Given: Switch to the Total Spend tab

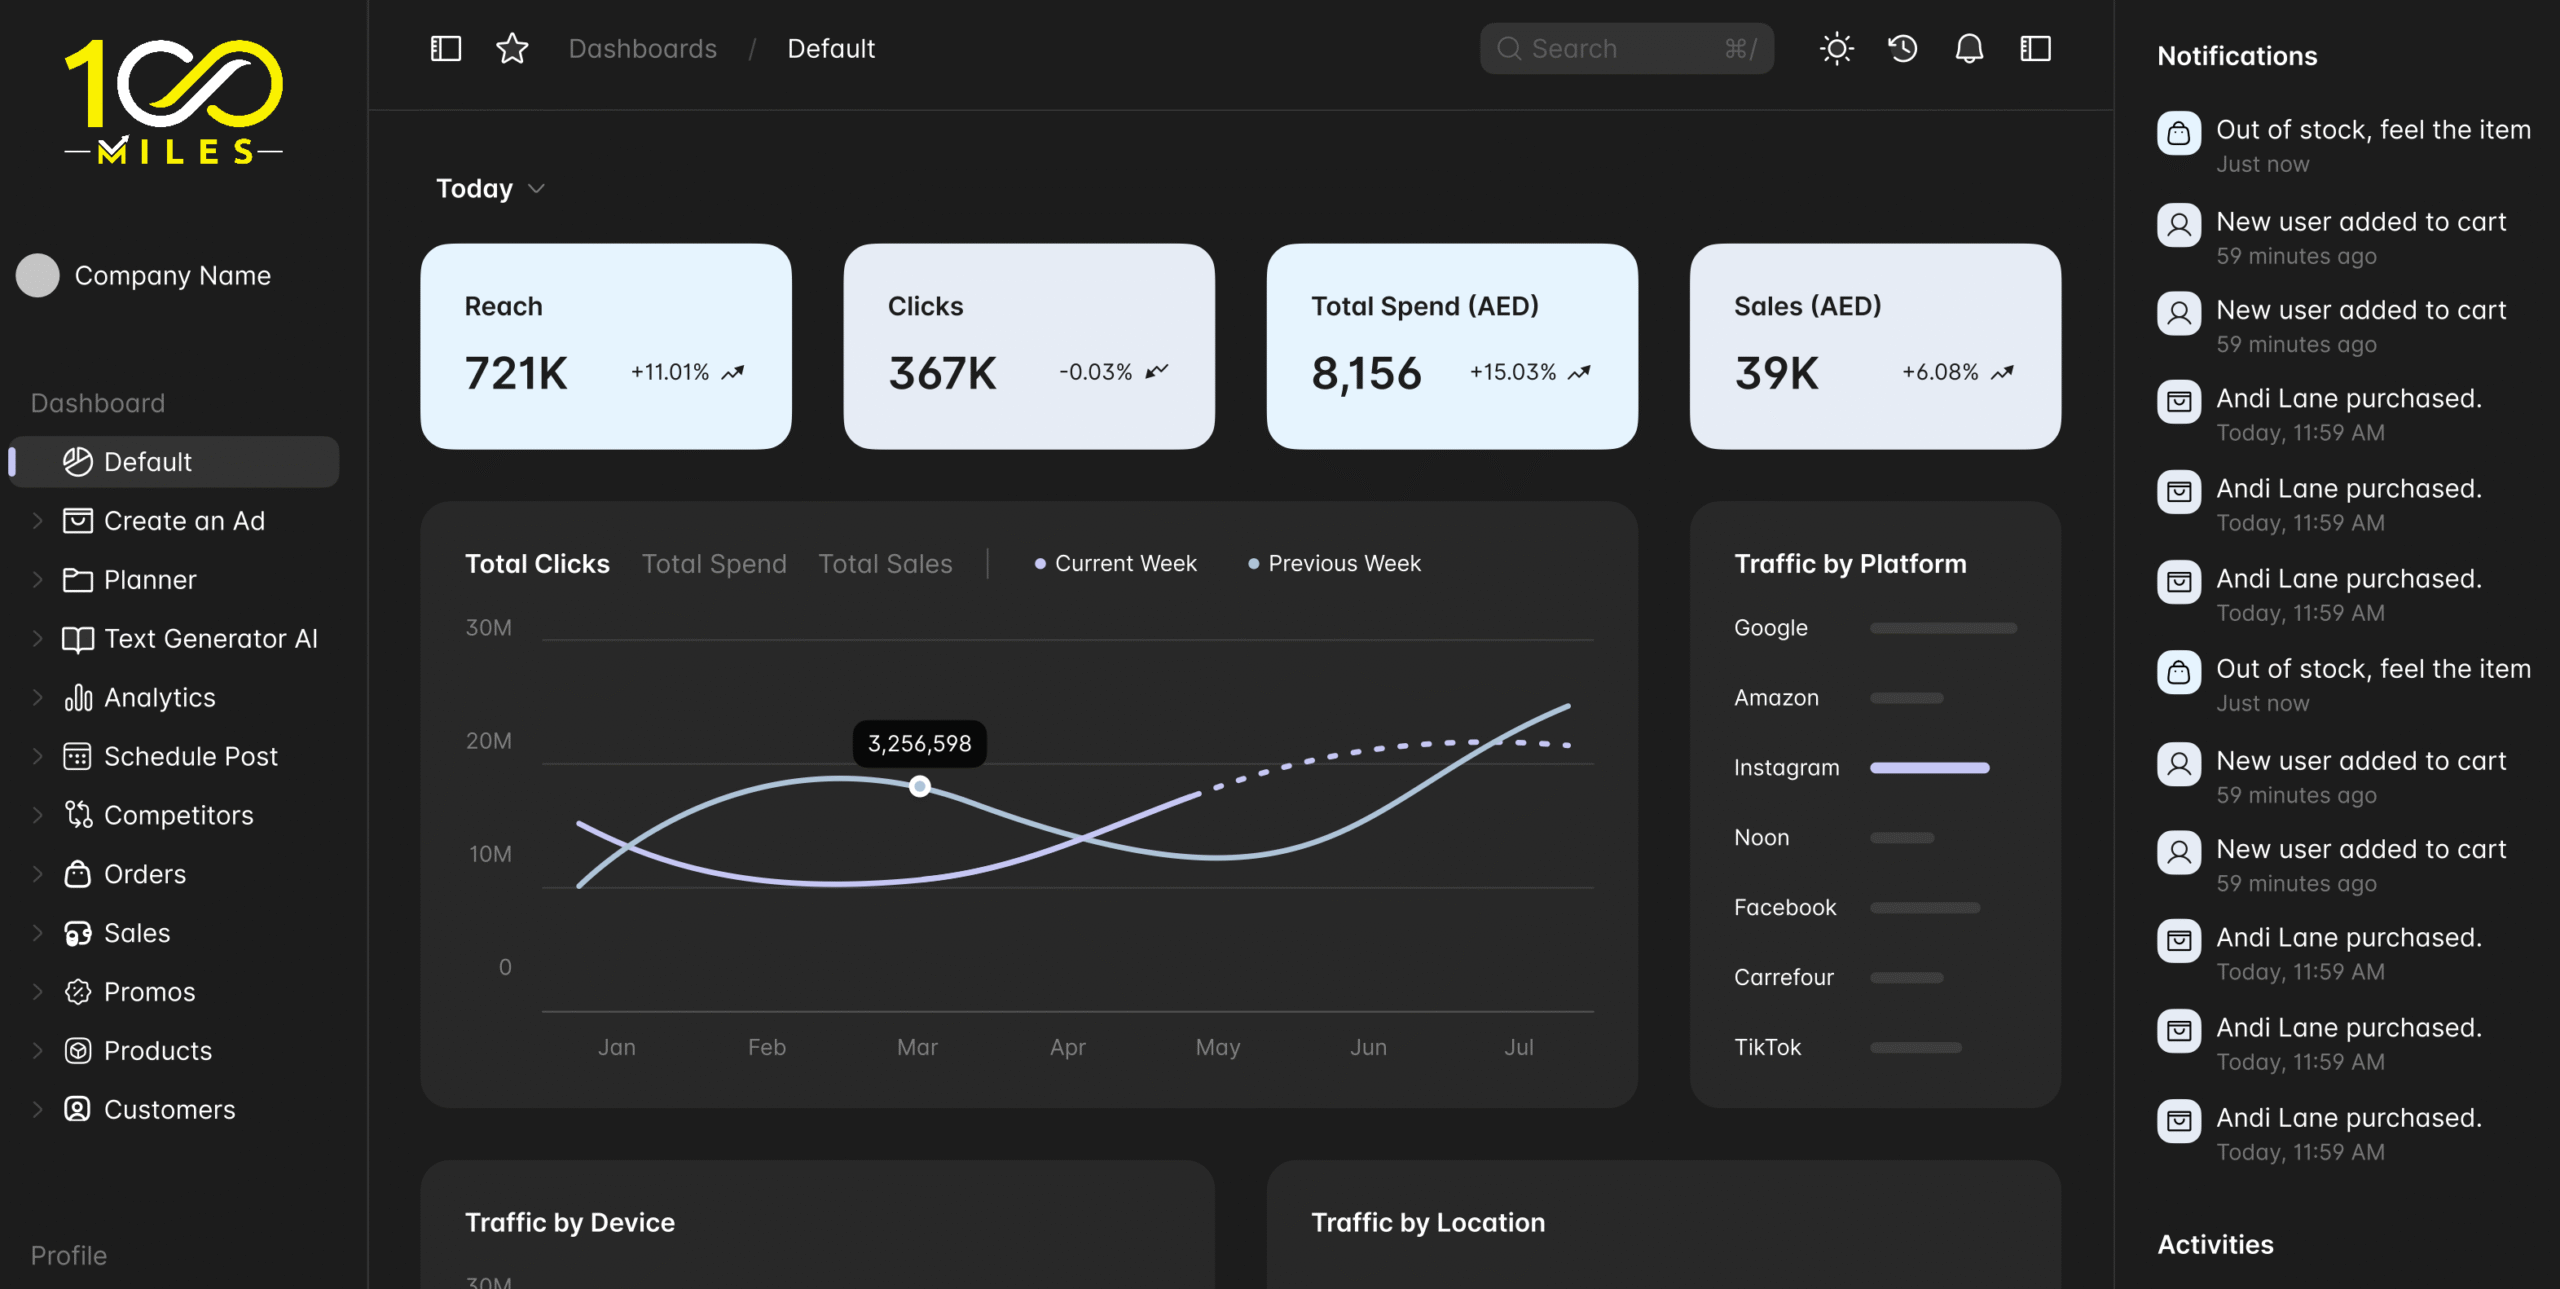Looking at the screenshot, I should pyautogui.click(x=714, y=564).
